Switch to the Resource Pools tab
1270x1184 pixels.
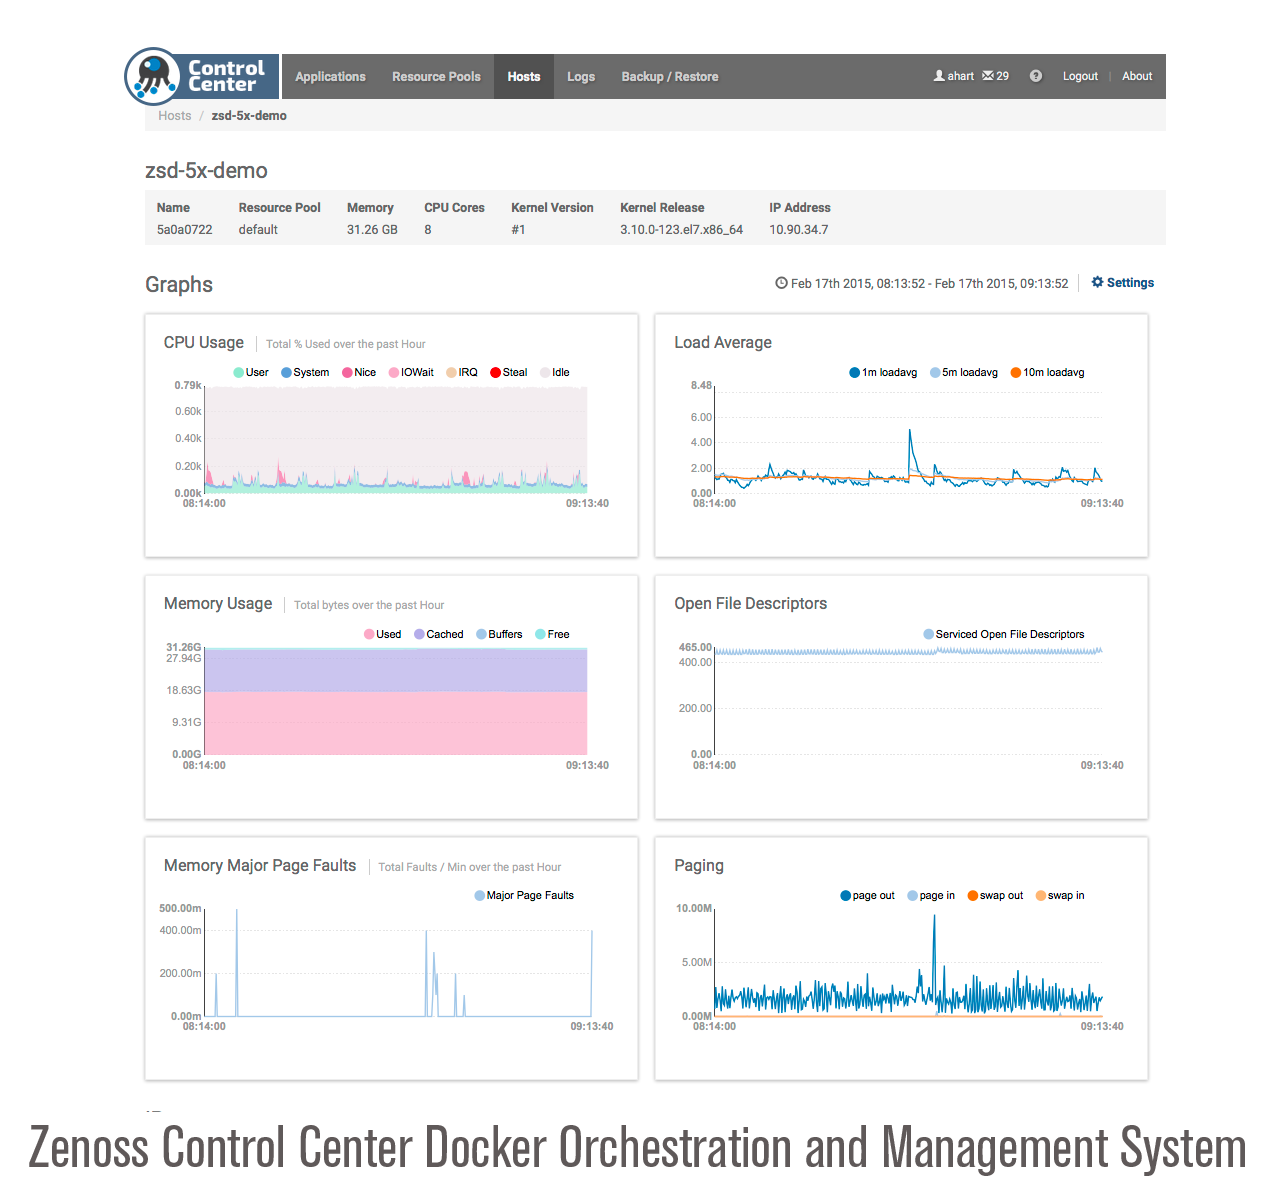(x=436, y=77)
